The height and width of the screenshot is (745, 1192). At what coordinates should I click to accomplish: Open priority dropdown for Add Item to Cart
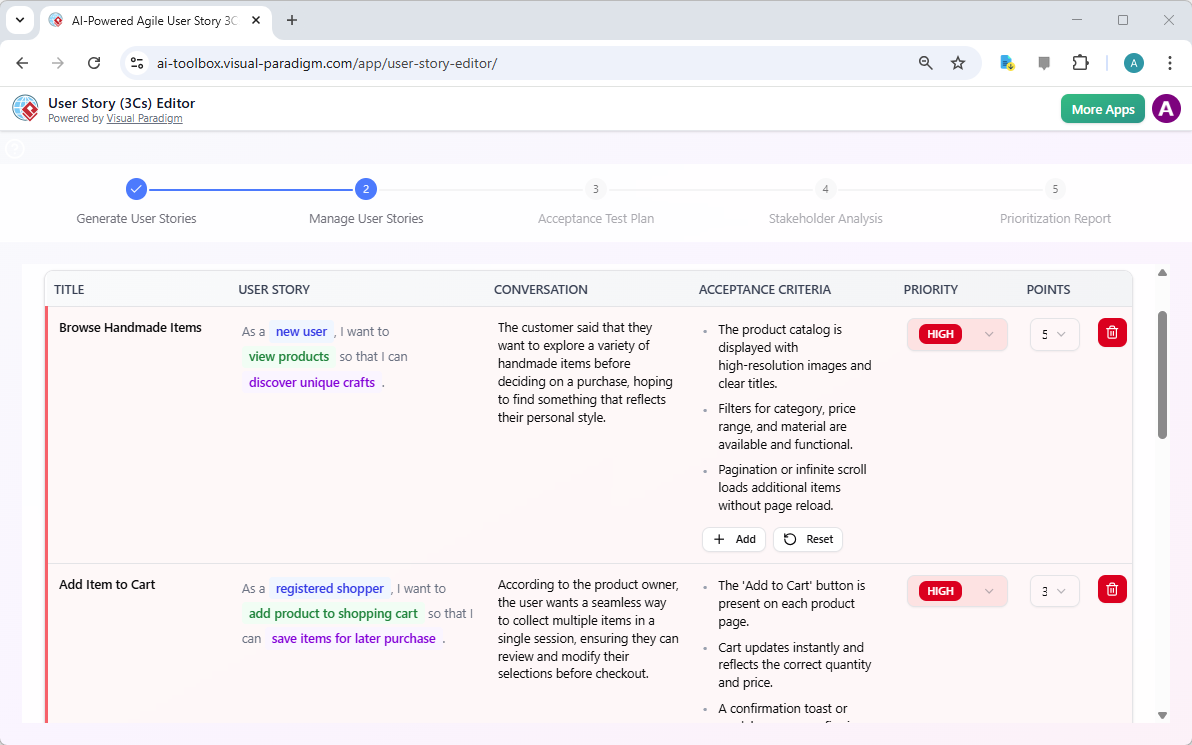coord(956,590)
